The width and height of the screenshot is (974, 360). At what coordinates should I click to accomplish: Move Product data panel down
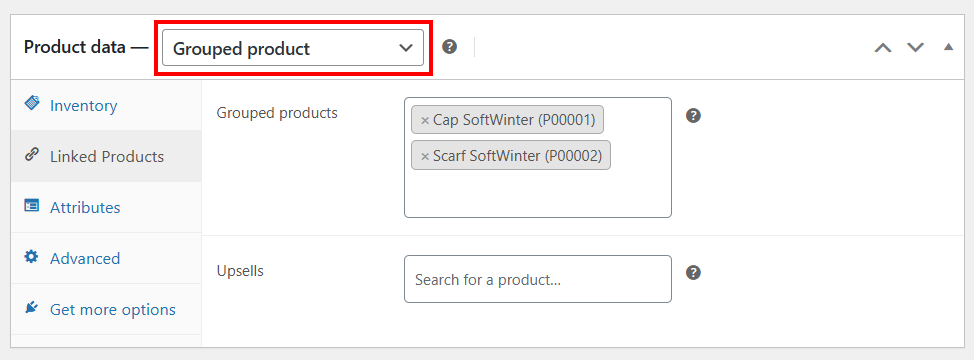coord(916,48)
